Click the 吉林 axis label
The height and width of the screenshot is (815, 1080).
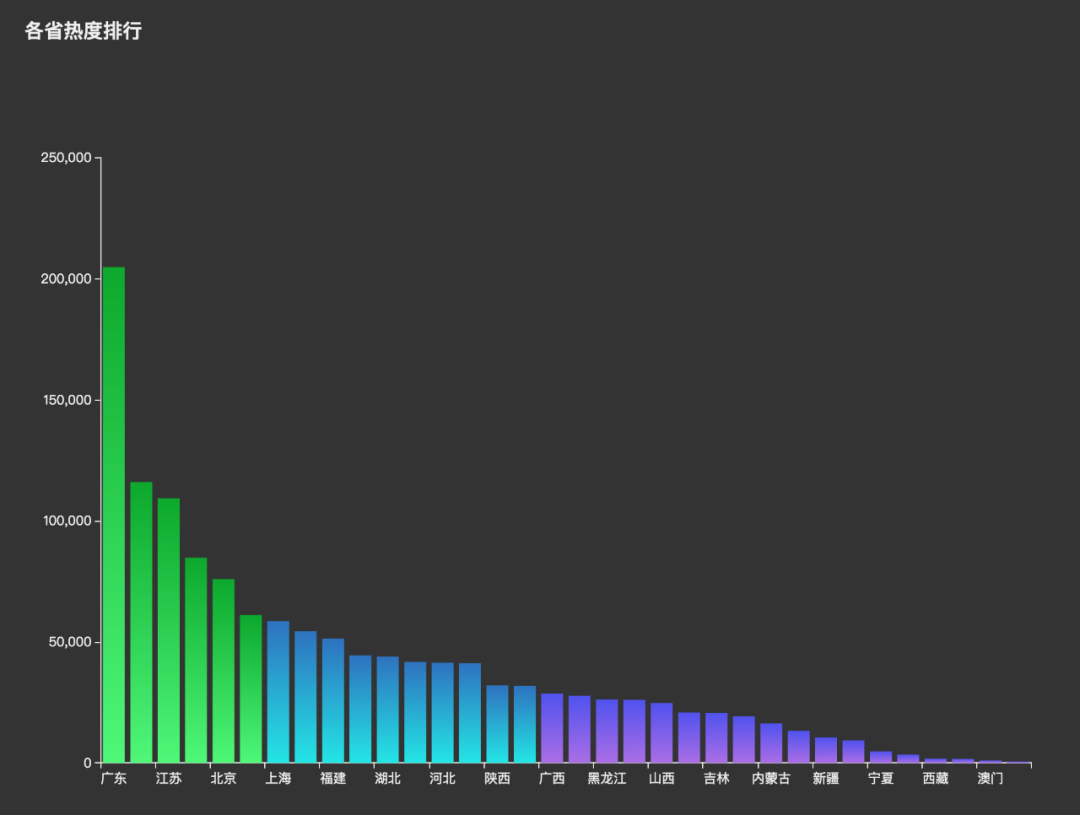click(716, 778)
